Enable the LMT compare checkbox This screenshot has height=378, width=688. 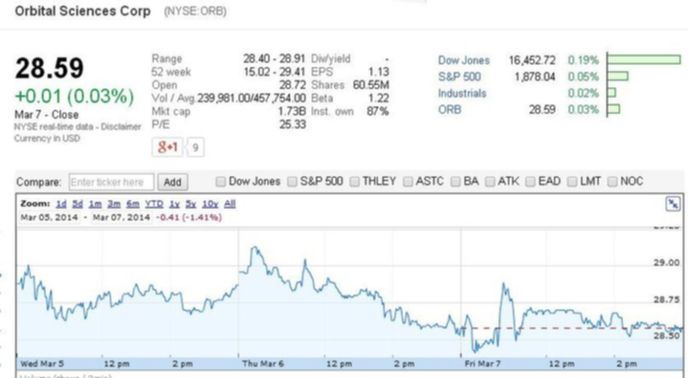[572, 181]
